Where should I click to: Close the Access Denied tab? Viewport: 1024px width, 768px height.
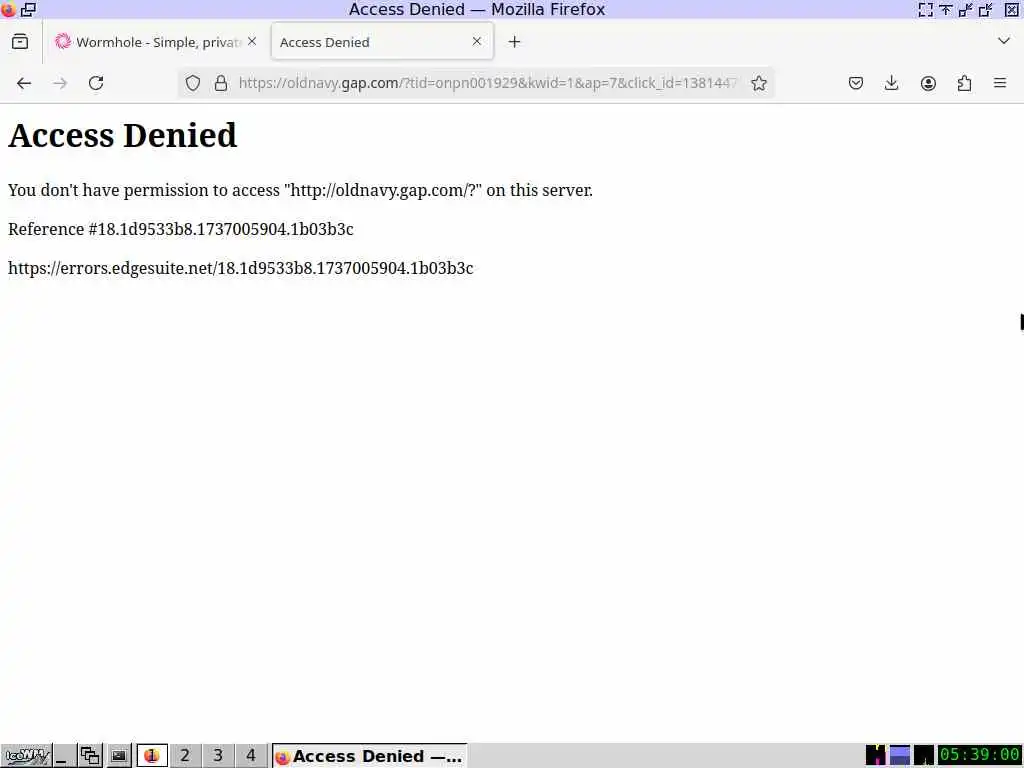point(477,41)
